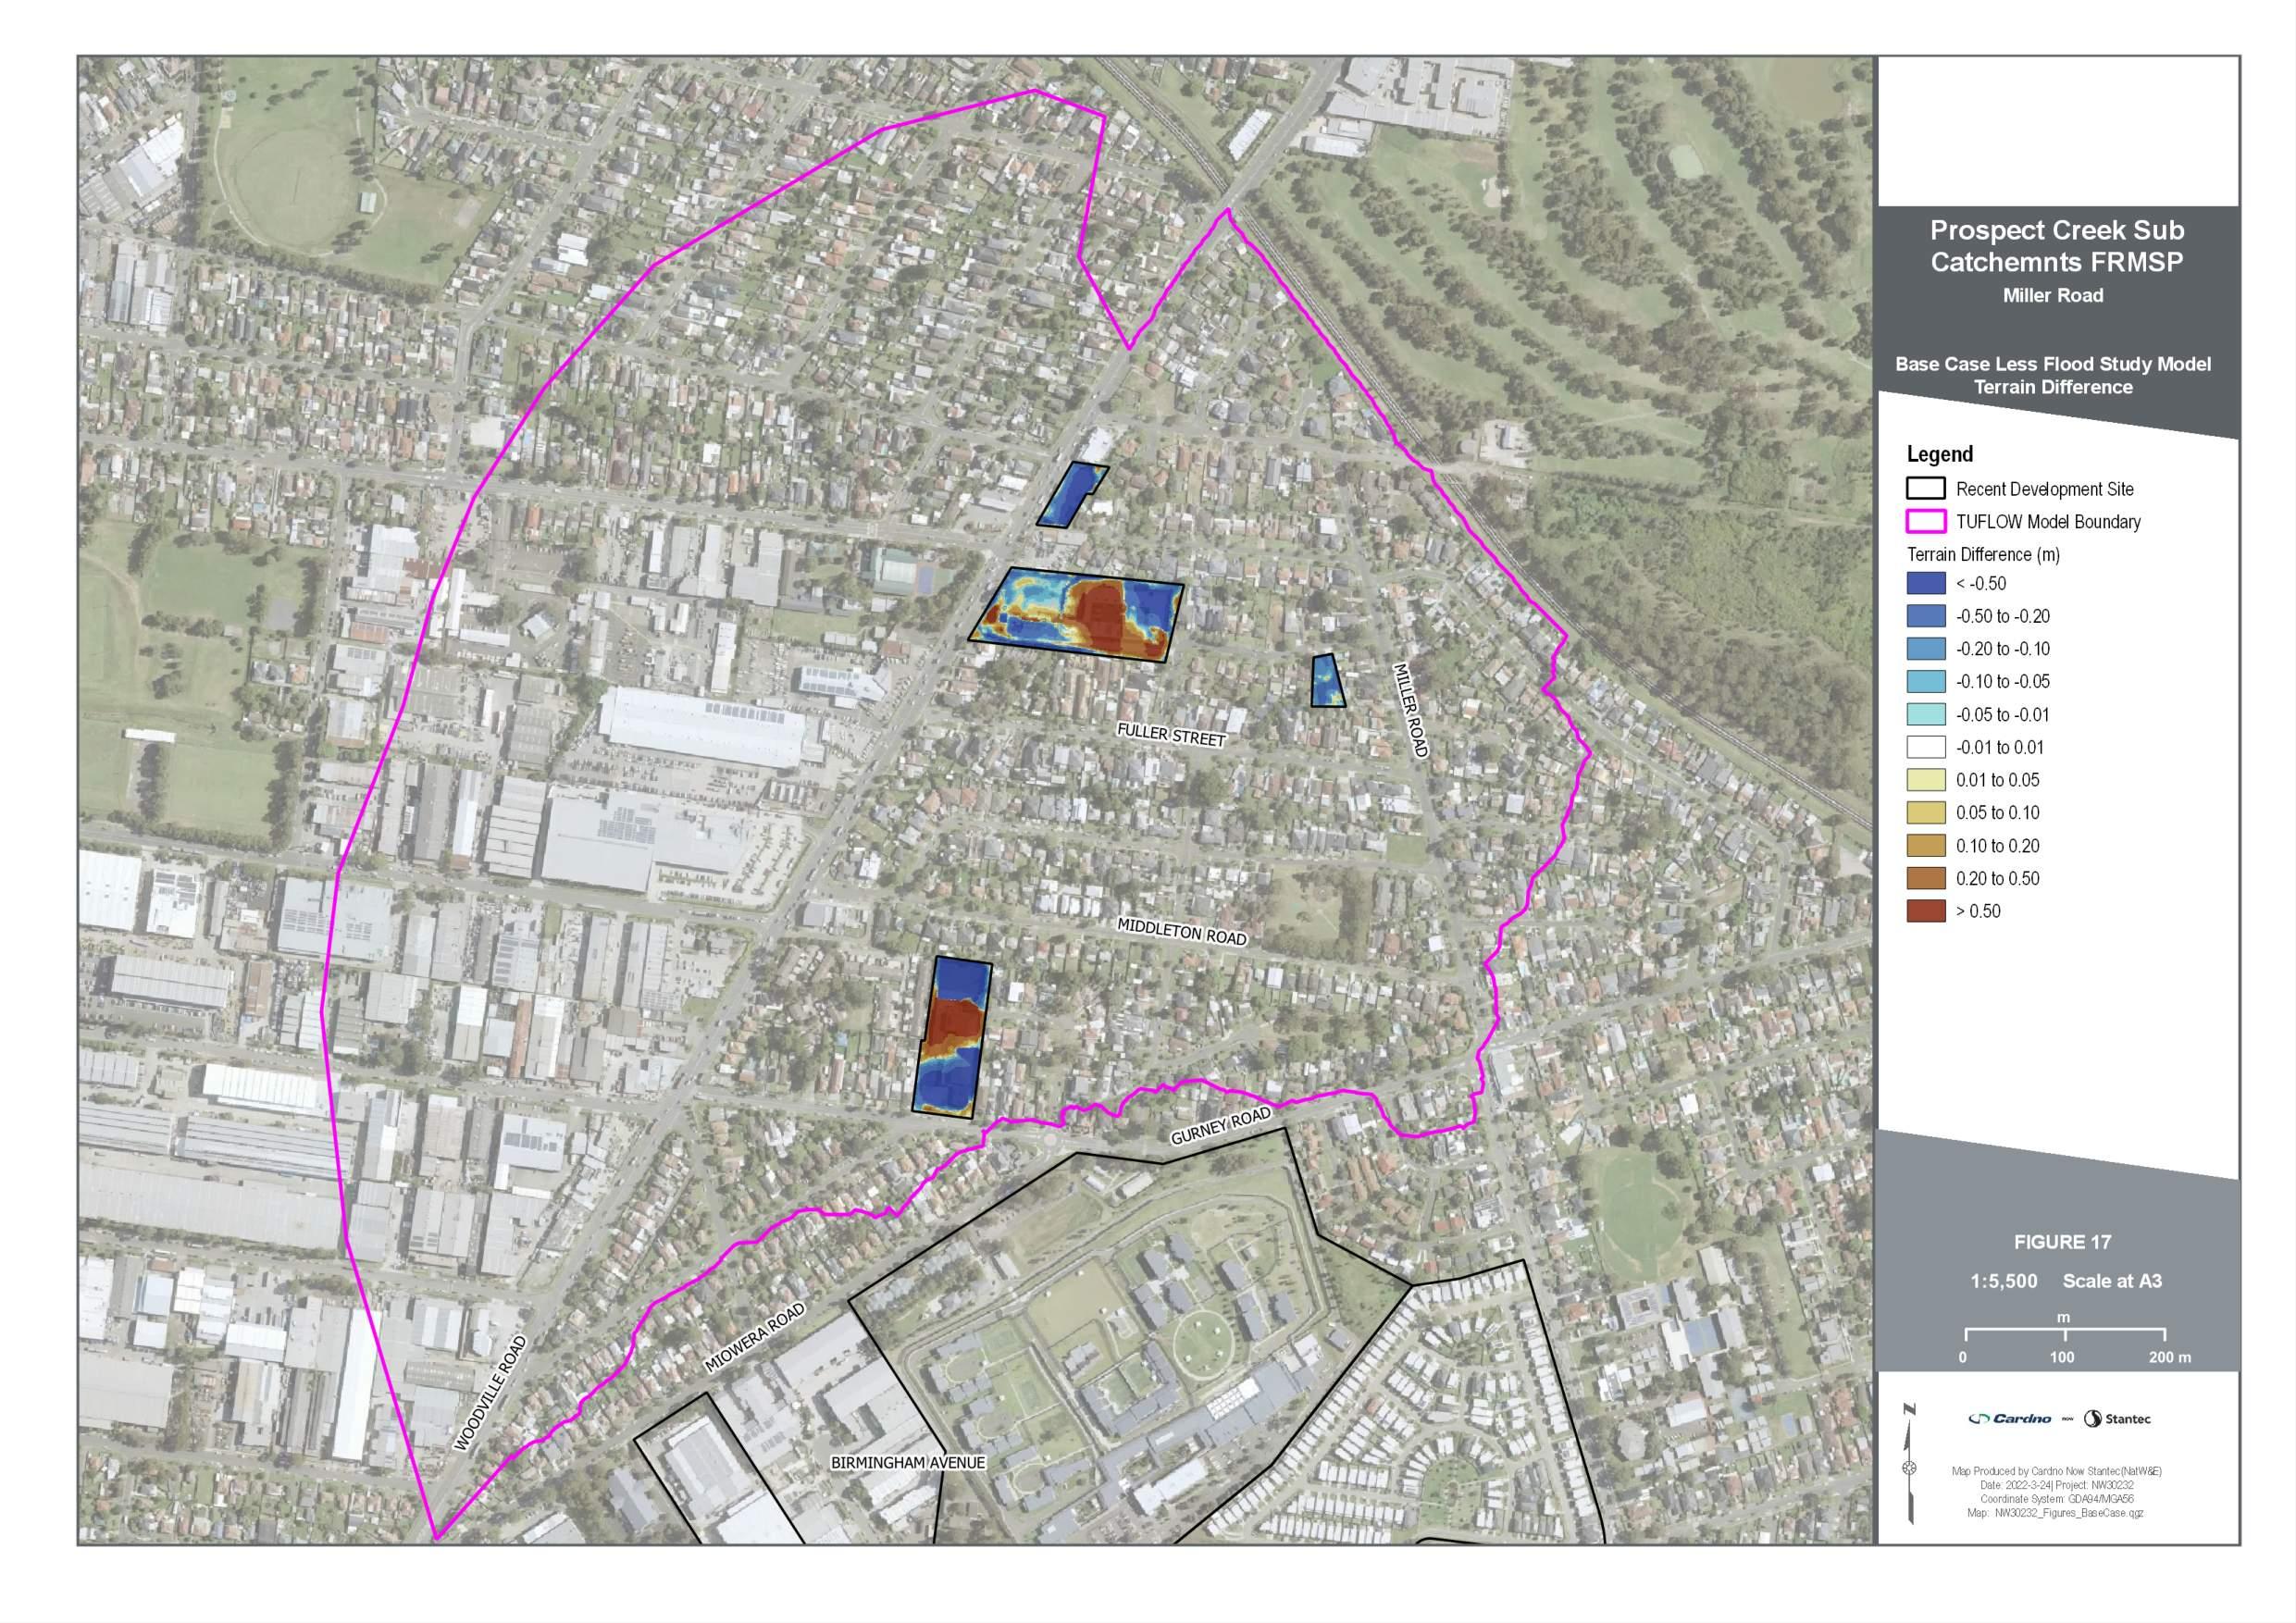This screenshot has width=2296, height=1623.
Task: Click the '0.10 to 0.20' legend swatch
Action: (x=1925, y=845)
